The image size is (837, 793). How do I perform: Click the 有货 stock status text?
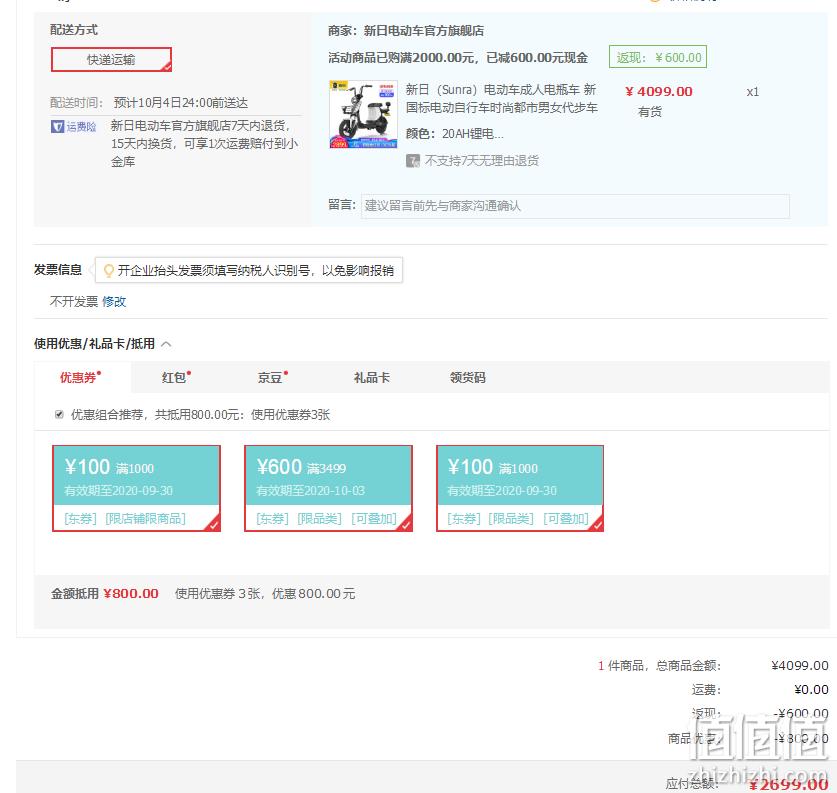(650, 112)
